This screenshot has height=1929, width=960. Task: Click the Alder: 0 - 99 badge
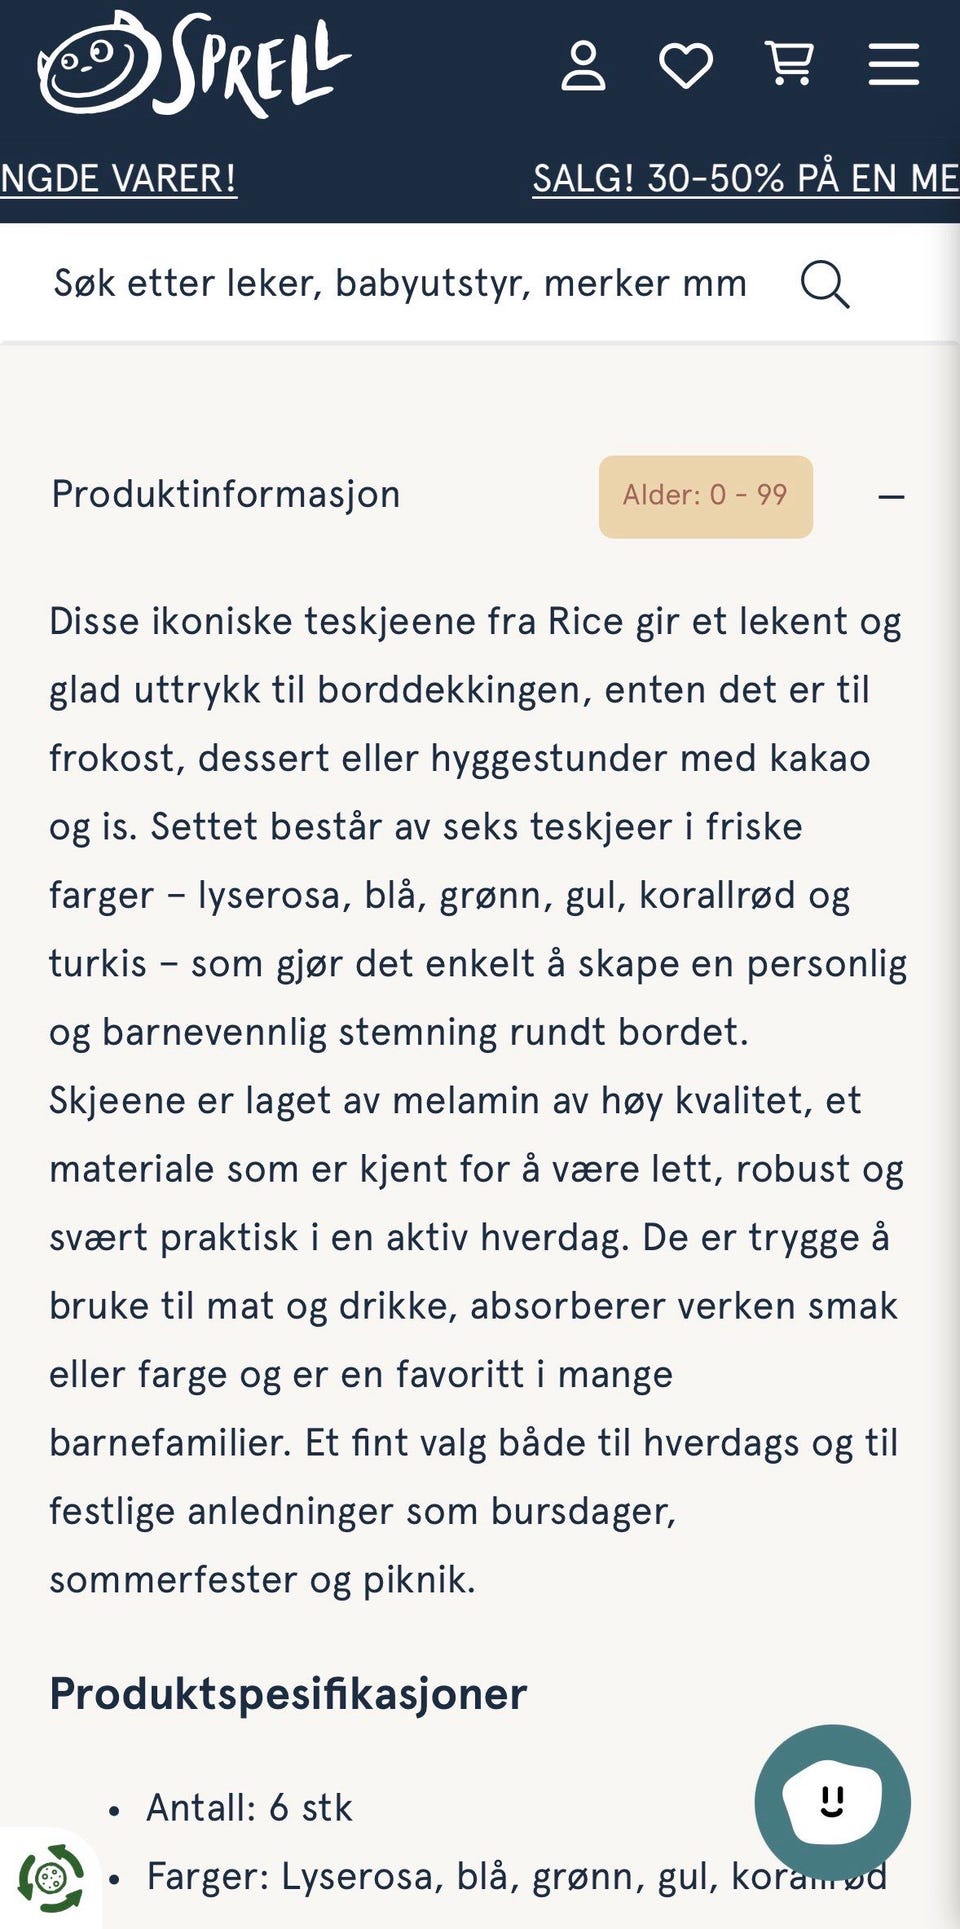(x=705, y=496)
